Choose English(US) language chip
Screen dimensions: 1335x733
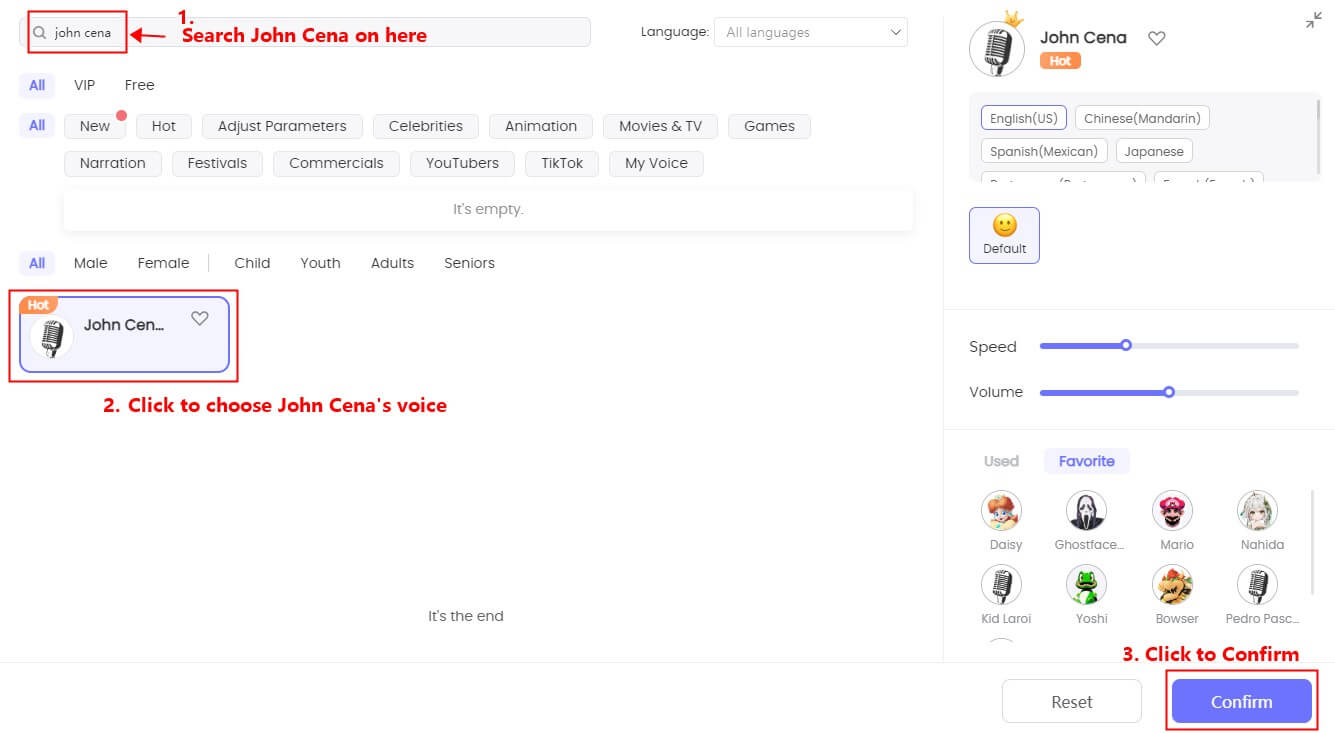pos(1024,118)
